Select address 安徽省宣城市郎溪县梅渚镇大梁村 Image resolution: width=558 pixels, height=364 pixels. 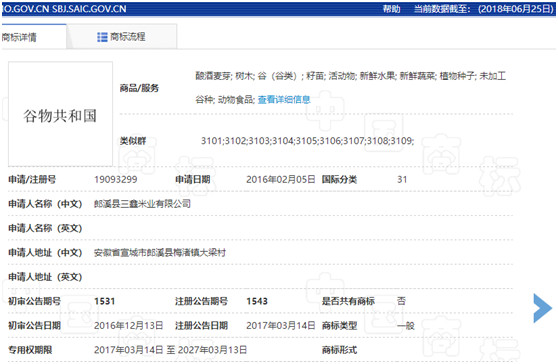pyautogui.click(x=160, y=253)
